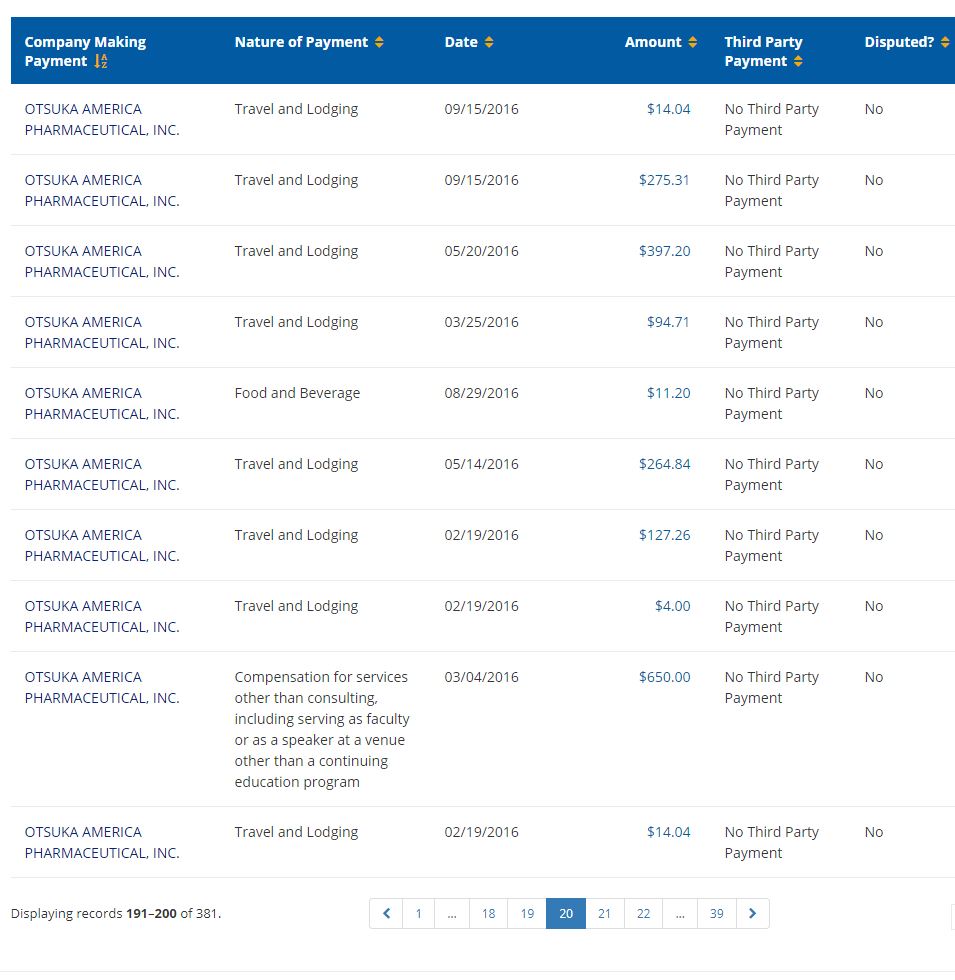This screenshot has width=955, height=980.
Task: Click ellipsis between pages 1 and 18
Action: 452,913
